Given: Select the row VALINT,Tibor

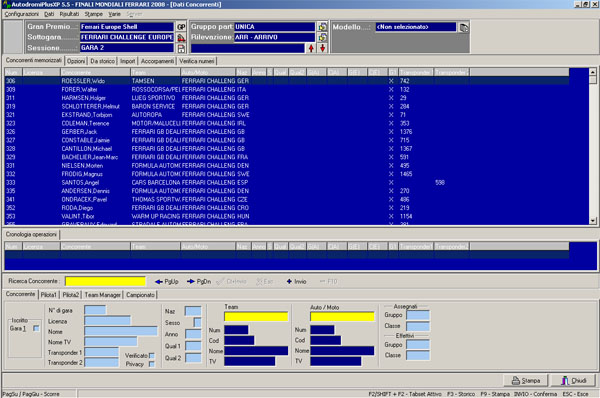Looking at the screenshot, I should (287, 216).
